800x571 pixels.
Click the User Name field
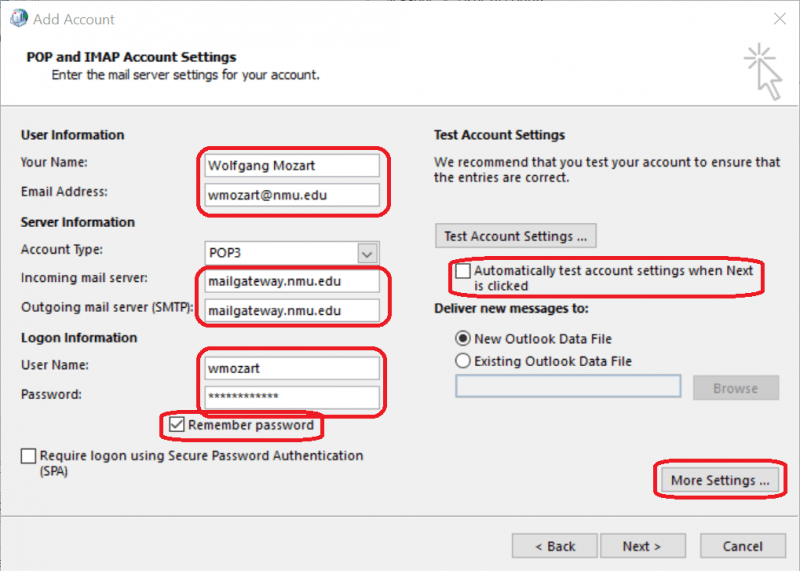click(292, 368)
